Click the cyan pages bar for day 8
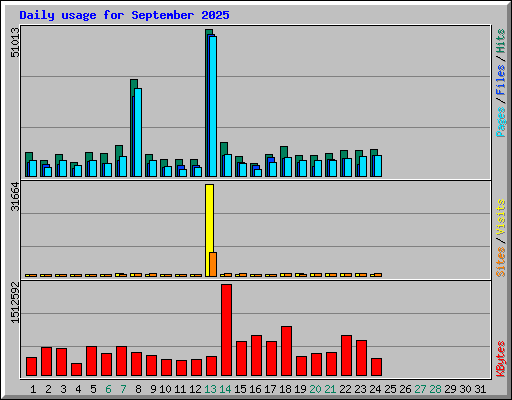 pos(138,132)
